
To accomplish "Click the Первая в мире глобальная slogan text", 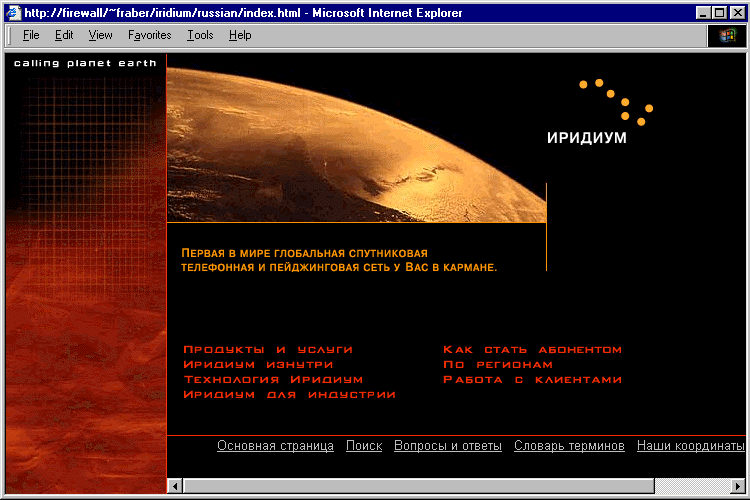I will 339,260.
